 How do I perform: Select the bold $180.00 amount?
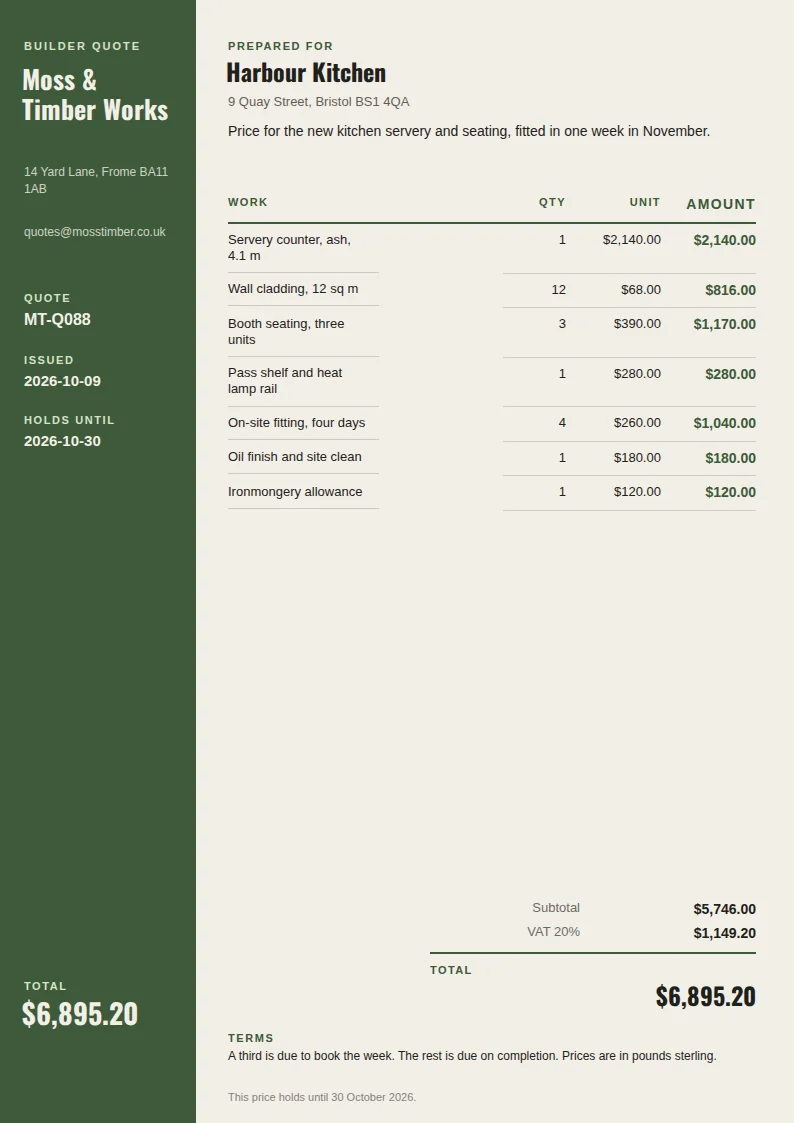pos(730,458)
